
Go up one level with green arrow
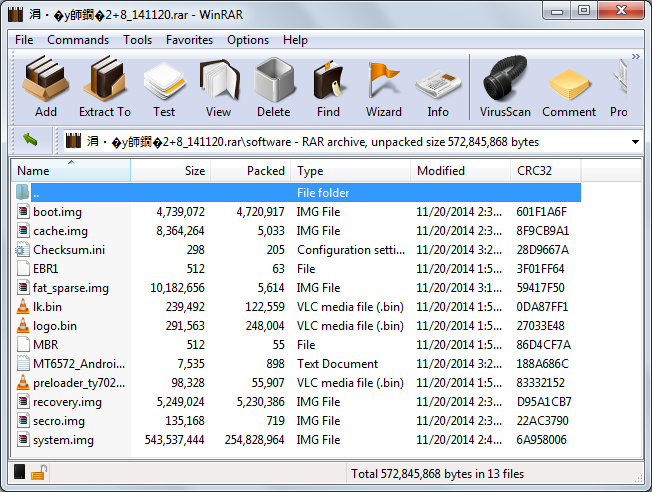(30, 140)
